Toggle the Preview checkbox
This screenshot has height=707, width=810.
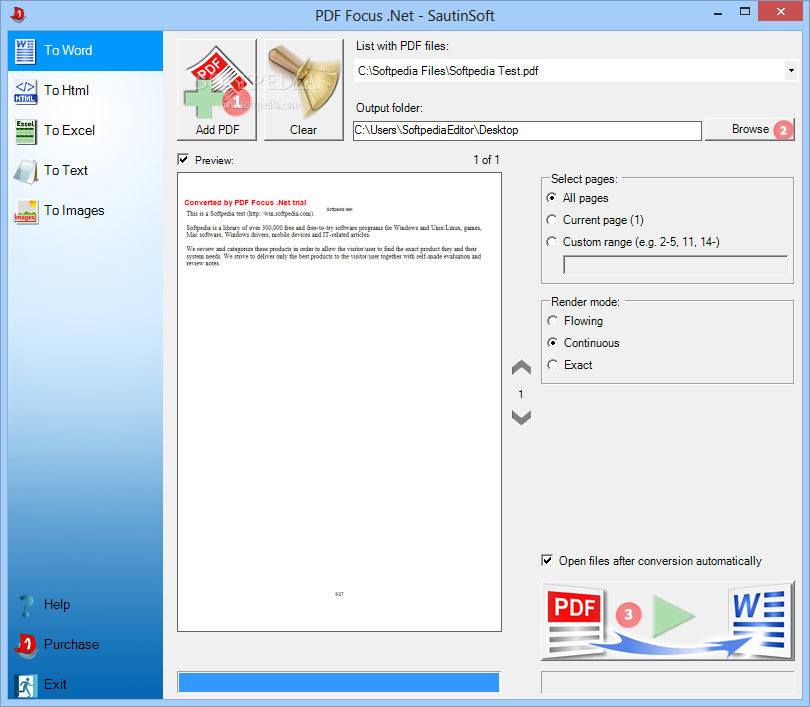pyautogui.click(x=183, y=160)
